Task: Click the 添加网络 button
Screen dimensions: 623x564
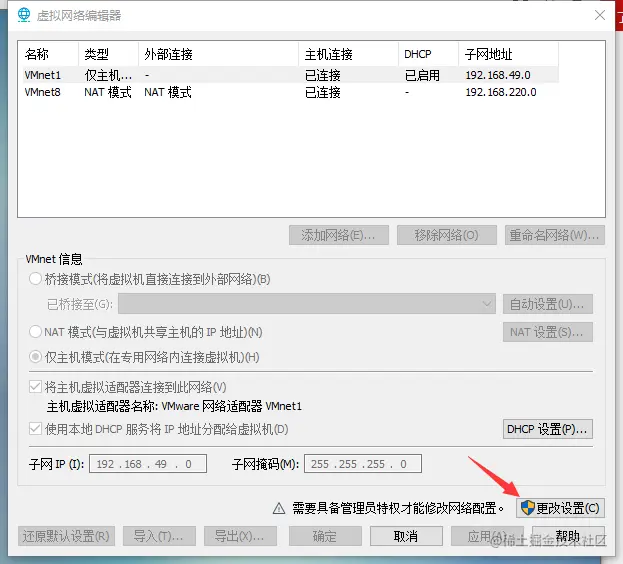Action: tap(339, 235)
